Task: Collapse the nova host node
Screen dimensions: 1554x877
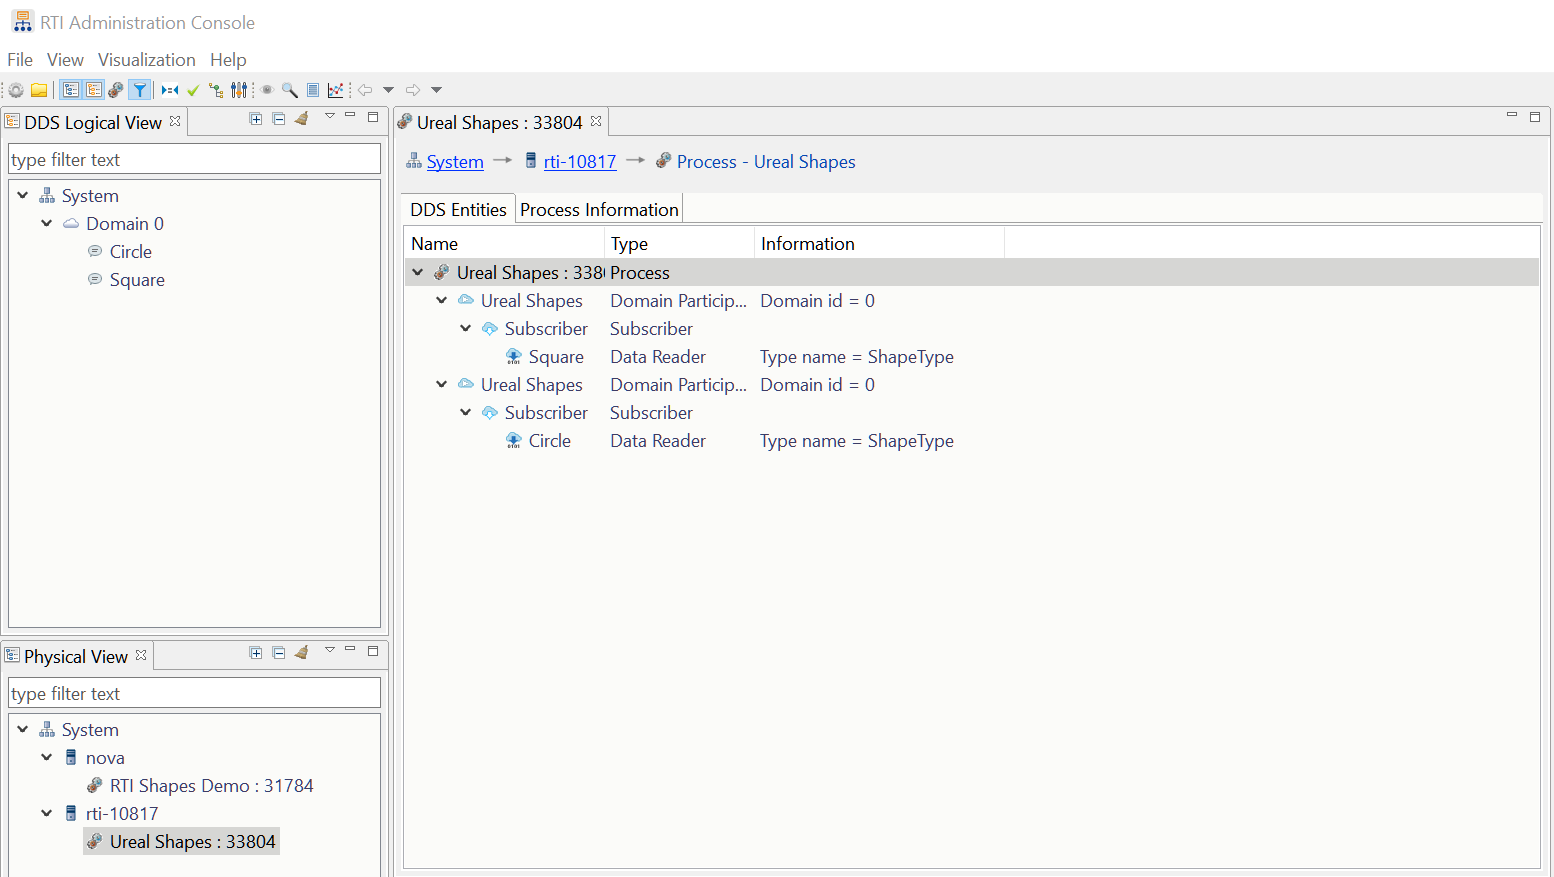Action: click(46, 758)
